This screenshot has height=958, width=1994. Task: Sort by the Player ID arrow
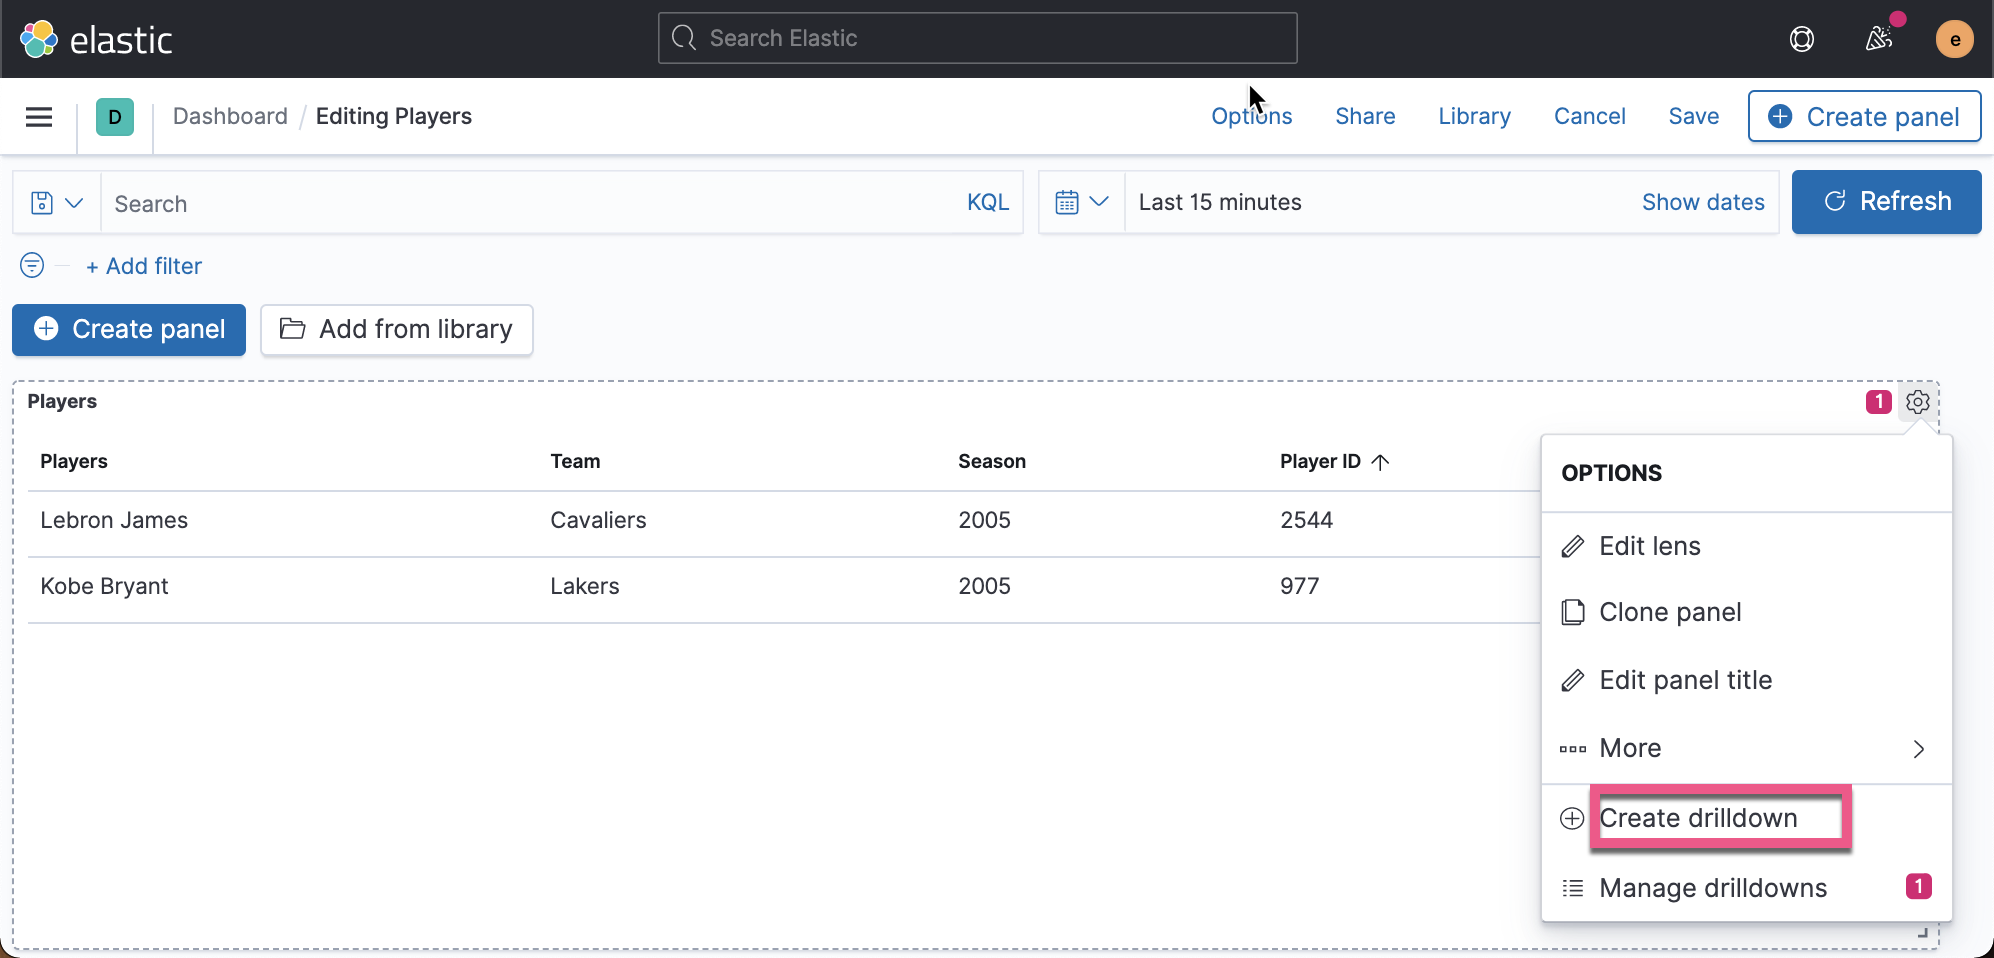[x=1380, y=461]
